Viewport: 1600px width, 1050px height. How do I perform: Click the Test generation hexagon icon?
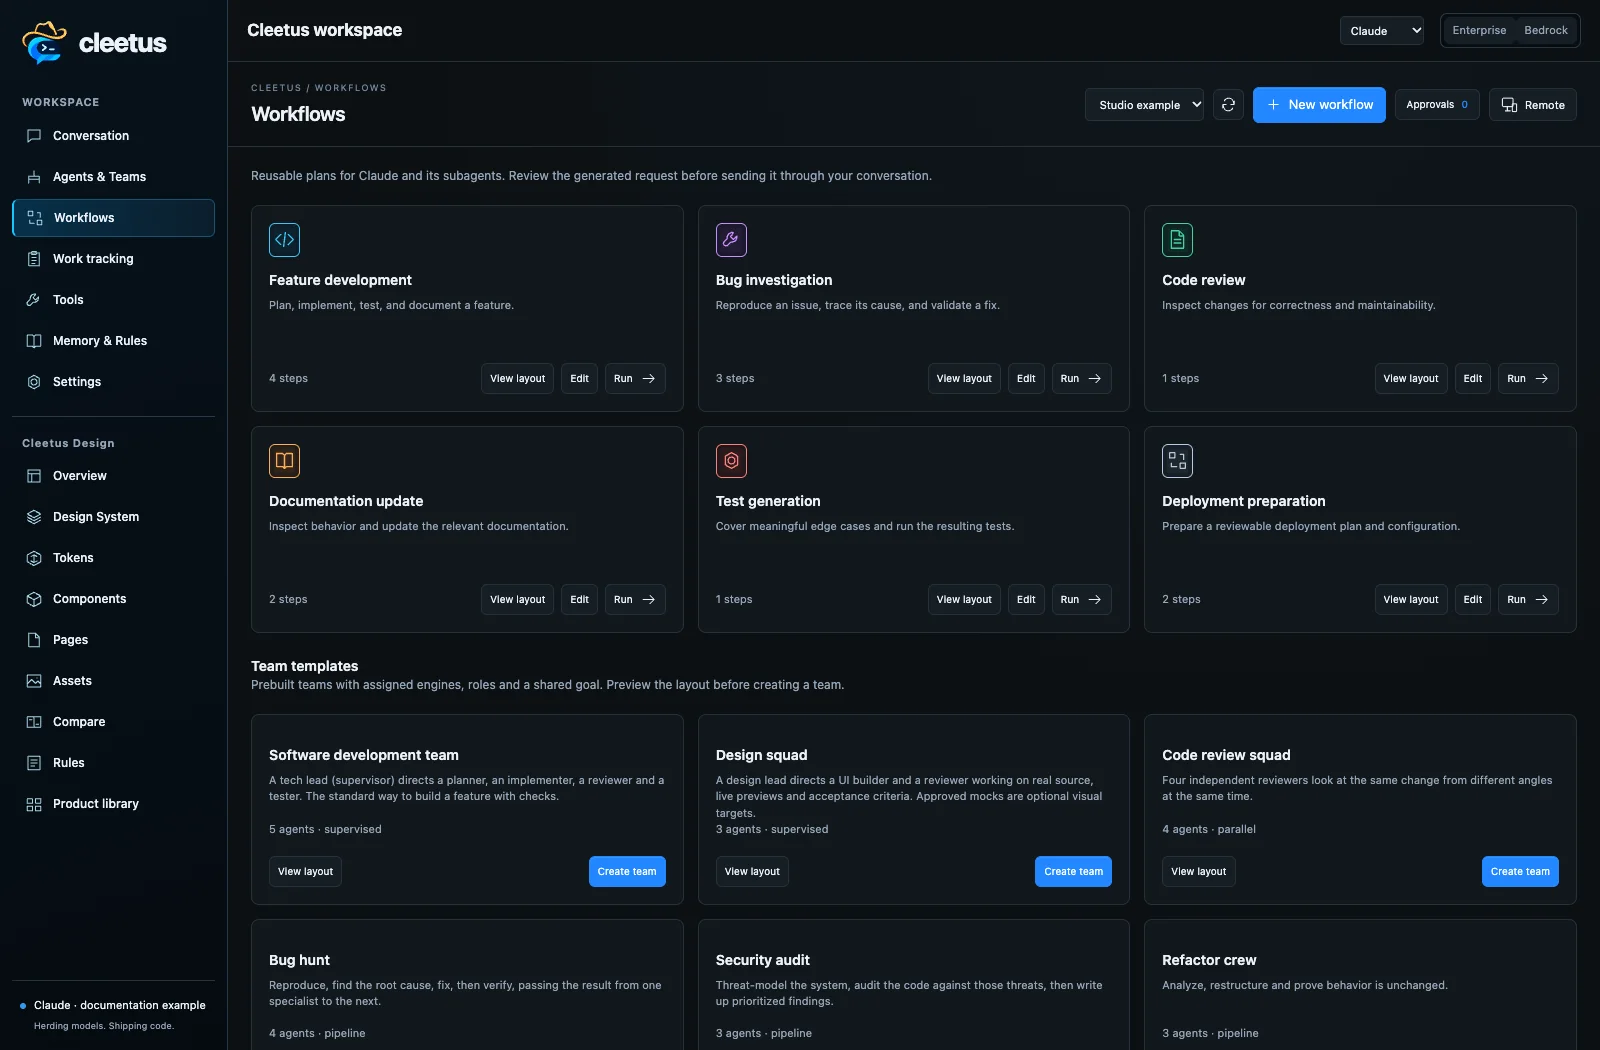(731, 461)
